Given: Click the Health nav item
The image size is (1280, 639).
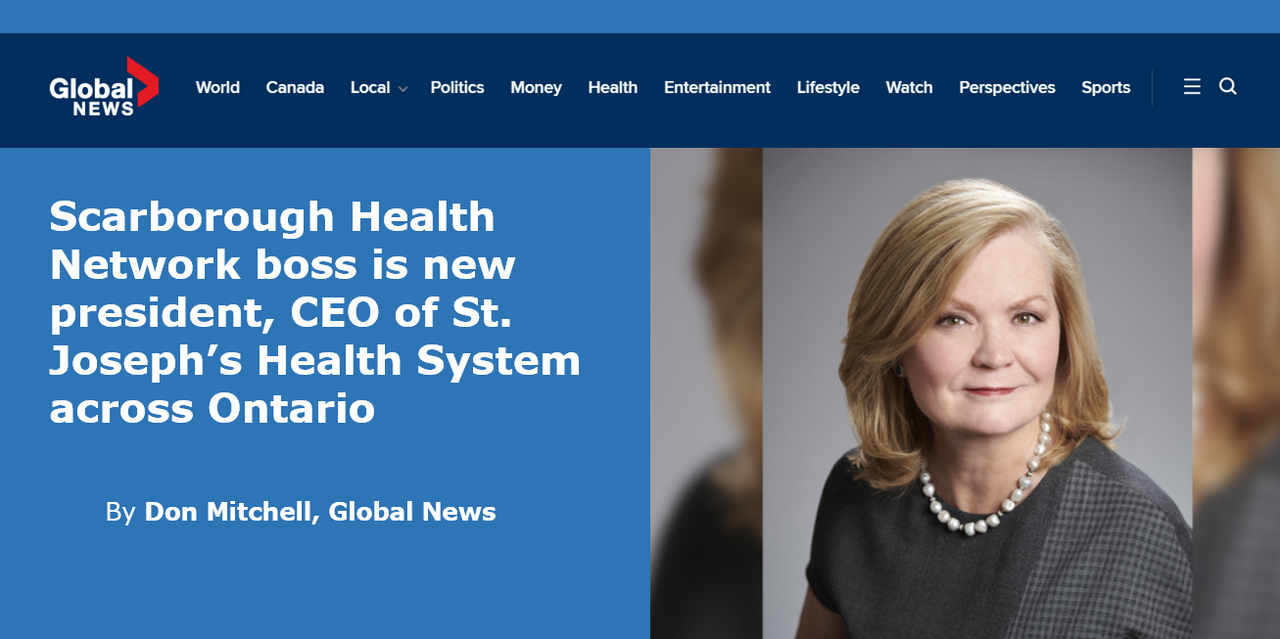Looking at the screenshot, I should coord(612,88).
